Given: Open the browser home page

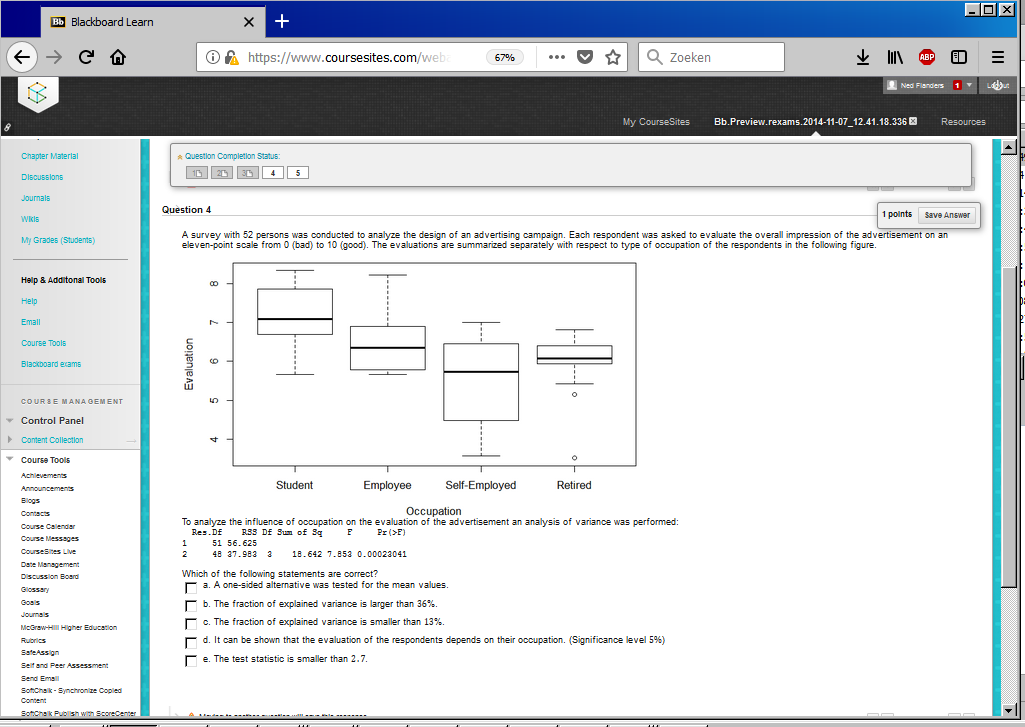Looking at the screenshot, I should coord(118,58).
